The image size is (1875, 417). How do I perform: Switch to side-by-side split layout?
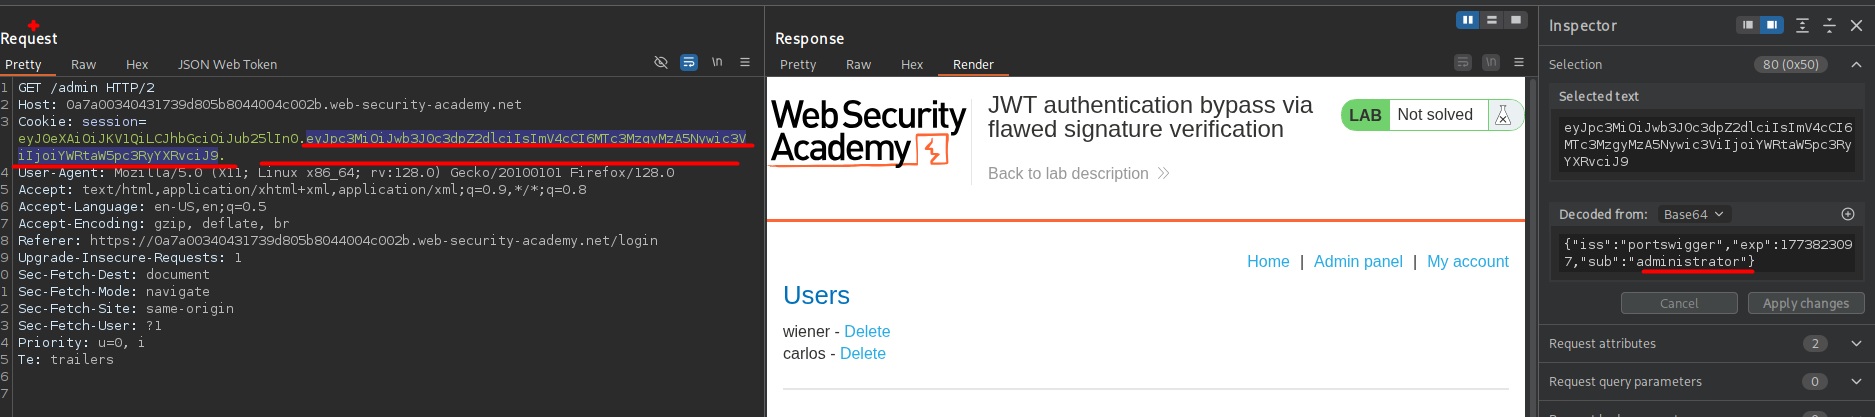(x=1468, y=20)
